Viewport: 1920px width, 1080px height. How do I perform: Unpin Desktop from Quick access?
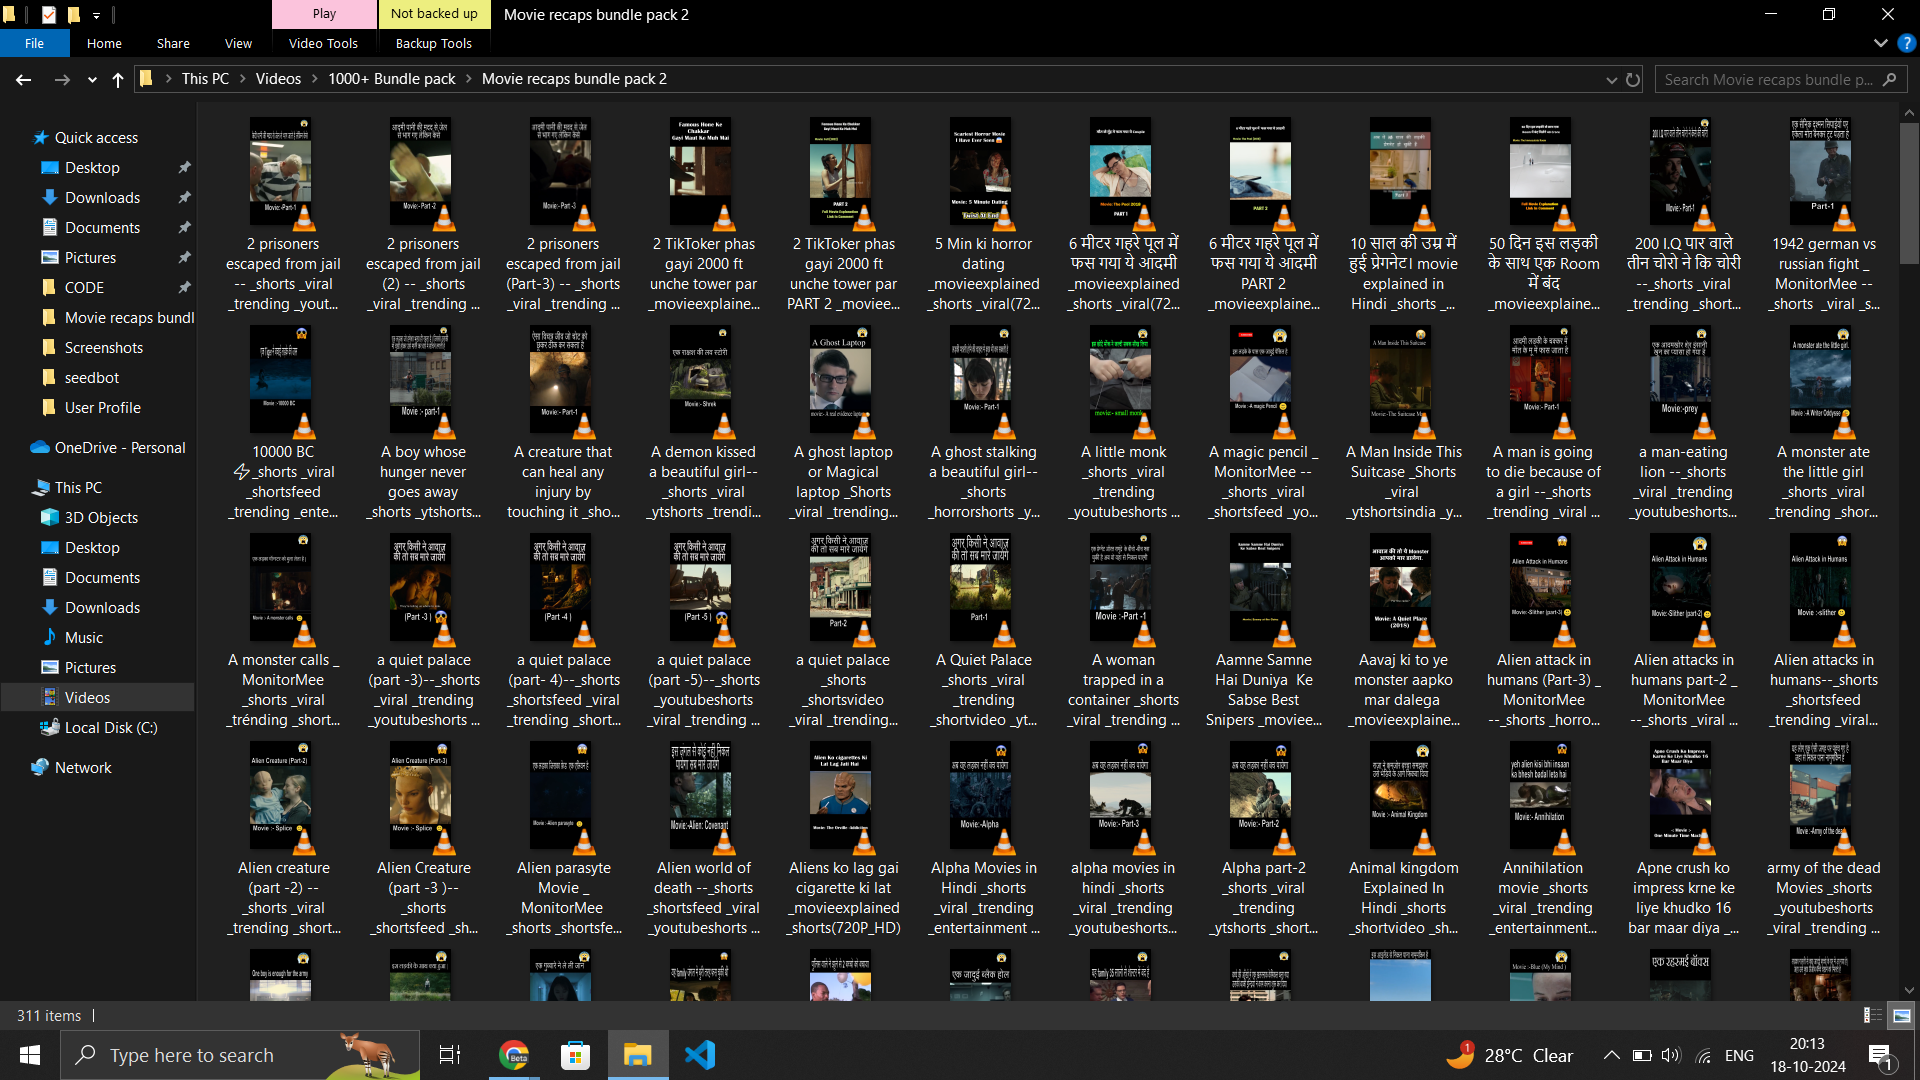[x=184, y=168]
